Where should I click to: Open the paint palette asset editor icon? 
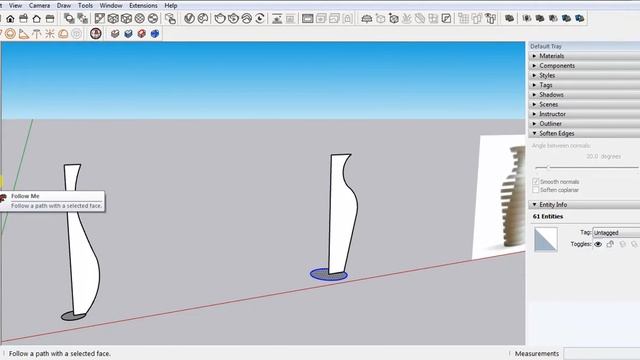tap(203, 18)
